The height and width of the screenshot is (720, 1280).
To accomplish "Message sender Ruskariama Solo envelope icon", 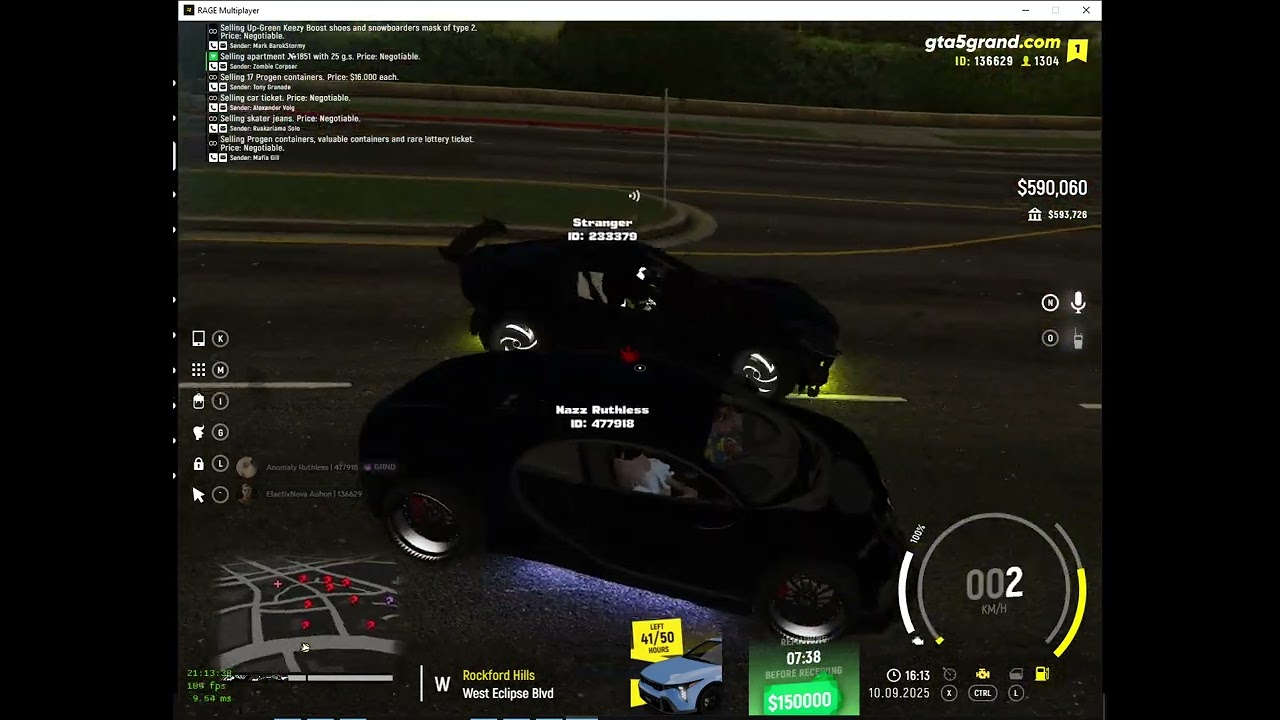I will coord(223,128).
